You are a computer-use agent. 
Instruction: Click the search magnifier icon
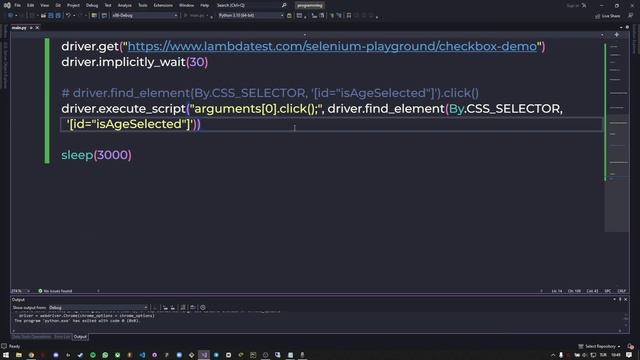(x=284, y=5)
